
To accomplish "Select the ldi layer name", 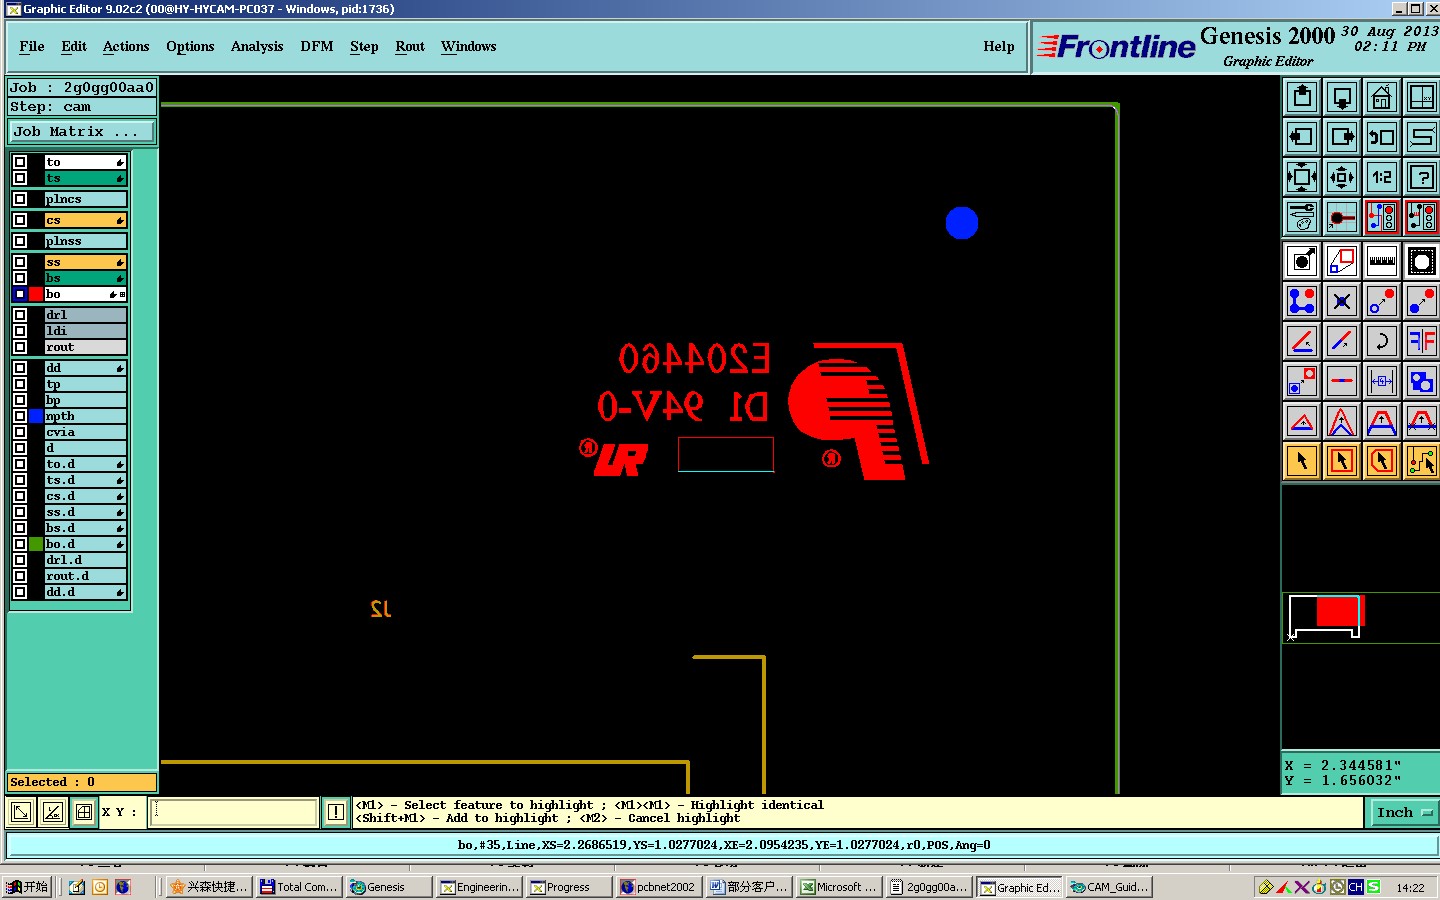I will pos(85,331).
